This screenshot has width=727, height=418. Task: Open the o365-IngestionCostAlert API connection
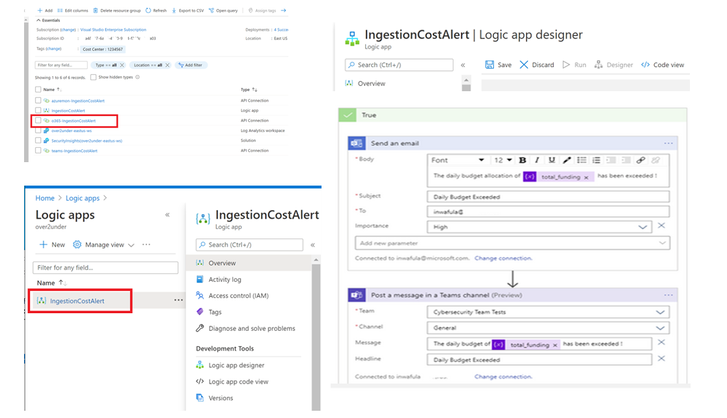(73, 120)
